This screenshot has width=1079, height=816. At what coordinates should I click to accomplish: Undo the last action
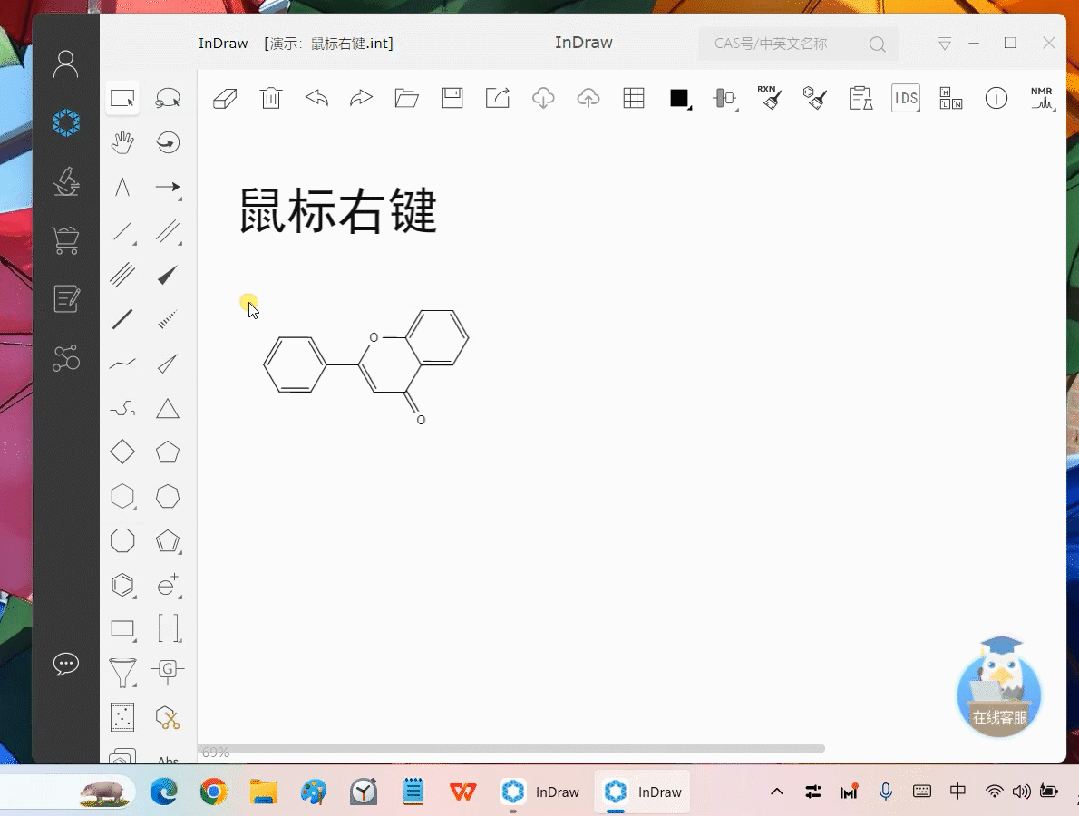317,98
